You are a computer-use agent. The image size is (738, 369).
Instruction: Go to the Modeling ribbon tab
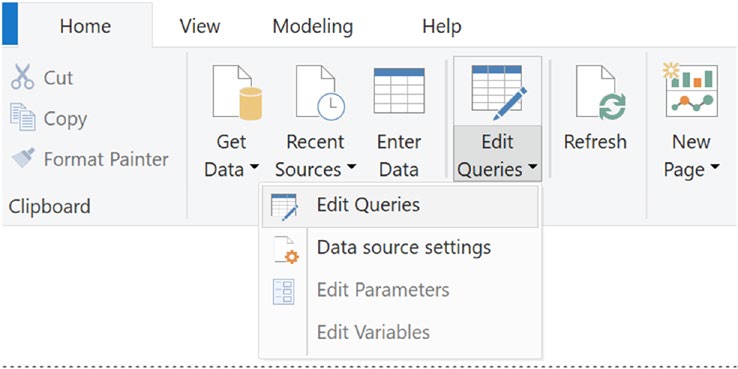click(x=313, y=26)
